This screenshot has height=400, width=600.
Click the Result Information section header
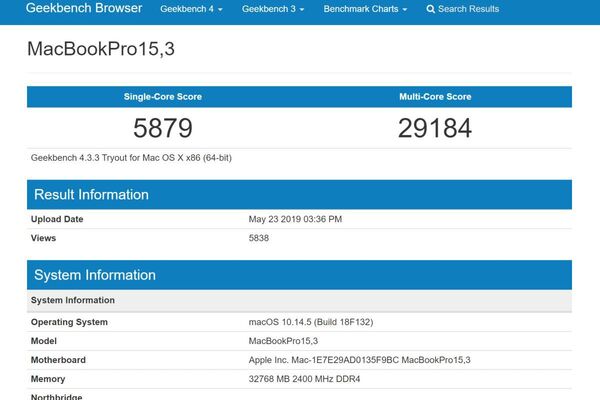[299, 194]
